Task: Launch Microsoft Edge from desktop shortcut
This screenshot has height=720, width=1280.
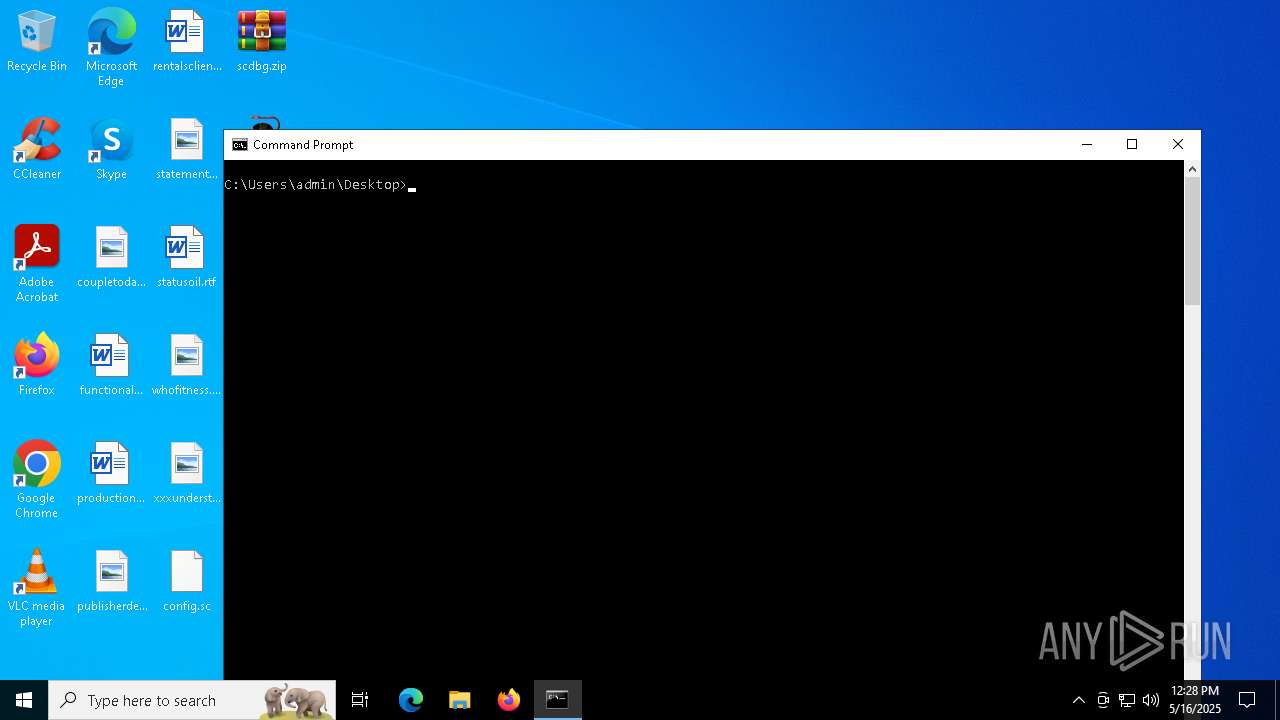Action: tap(111, 48)
